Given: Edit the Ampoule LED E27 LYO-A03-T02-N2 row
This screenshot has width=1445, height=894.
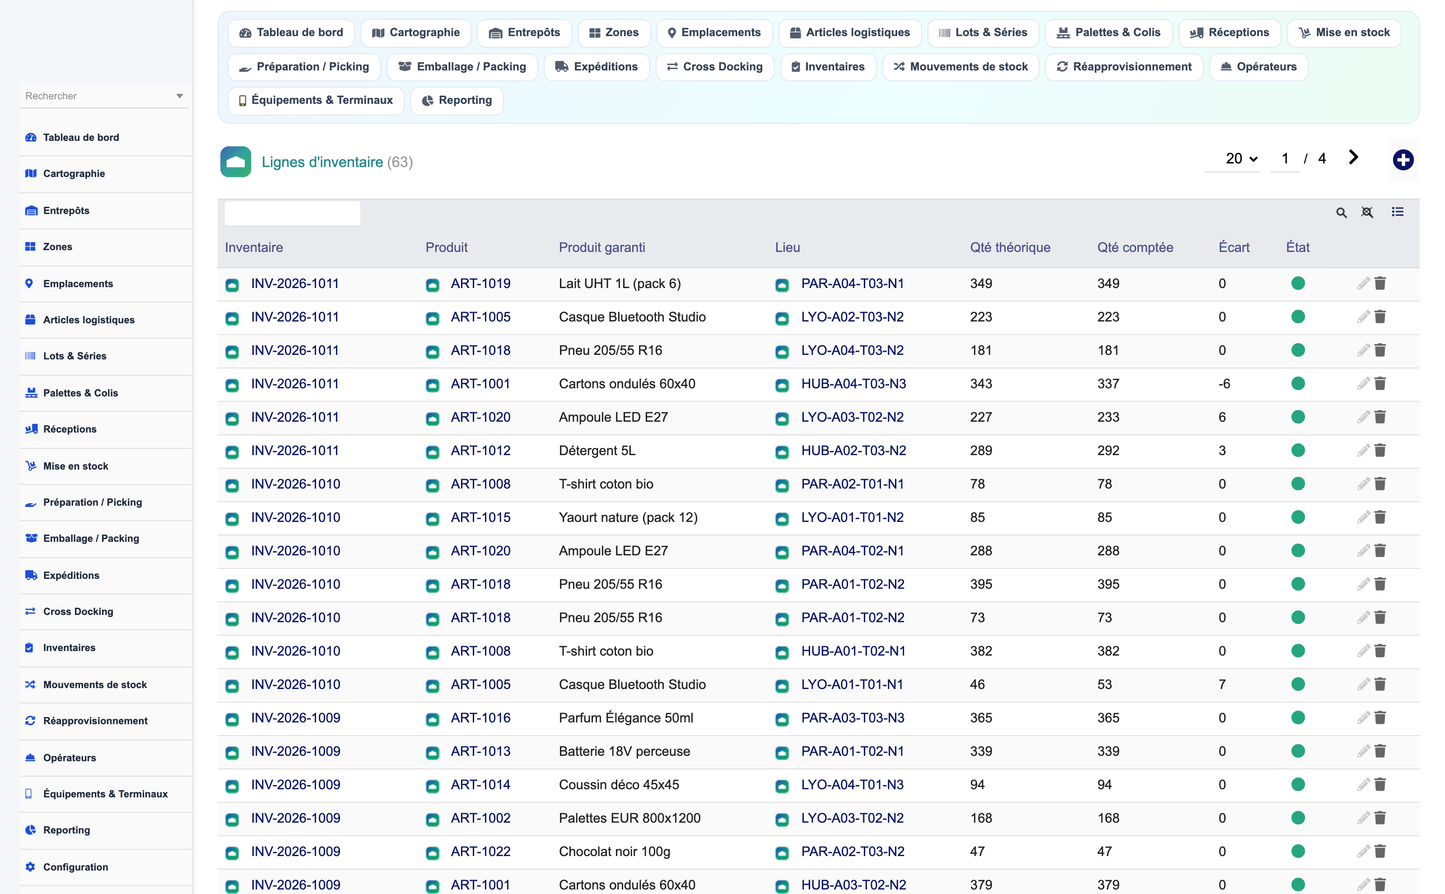Looking at the screenshot, I should (1363, 417).
